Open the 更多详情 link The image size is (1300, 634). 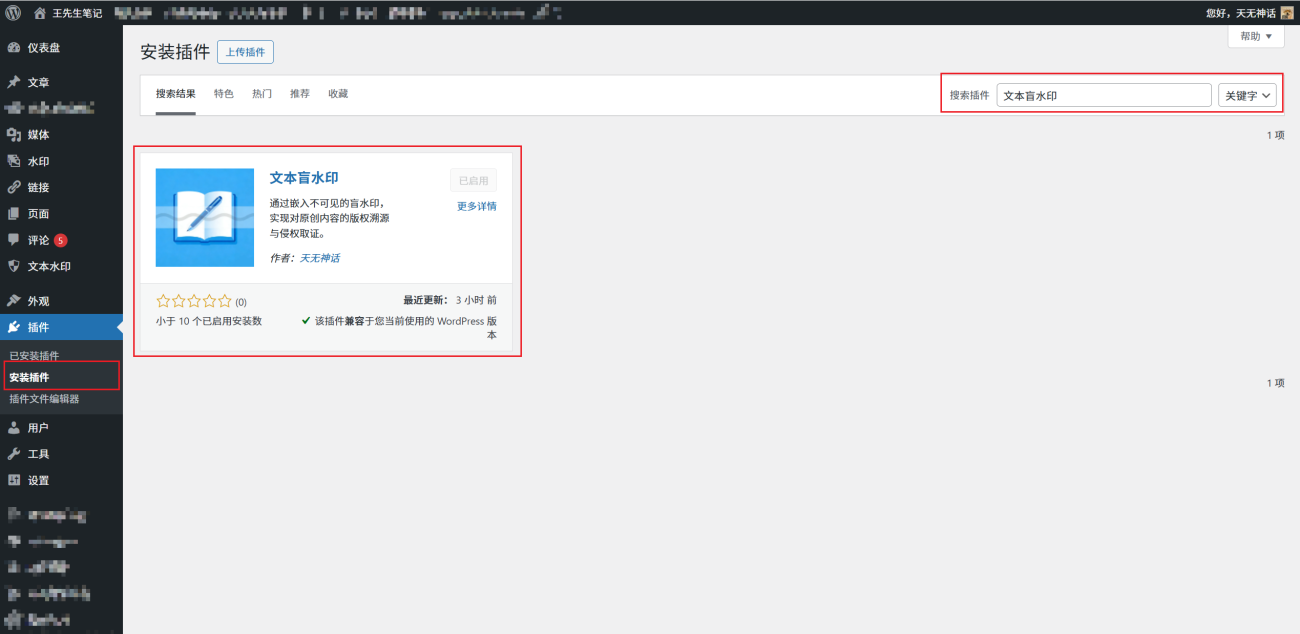pos(476,206)
